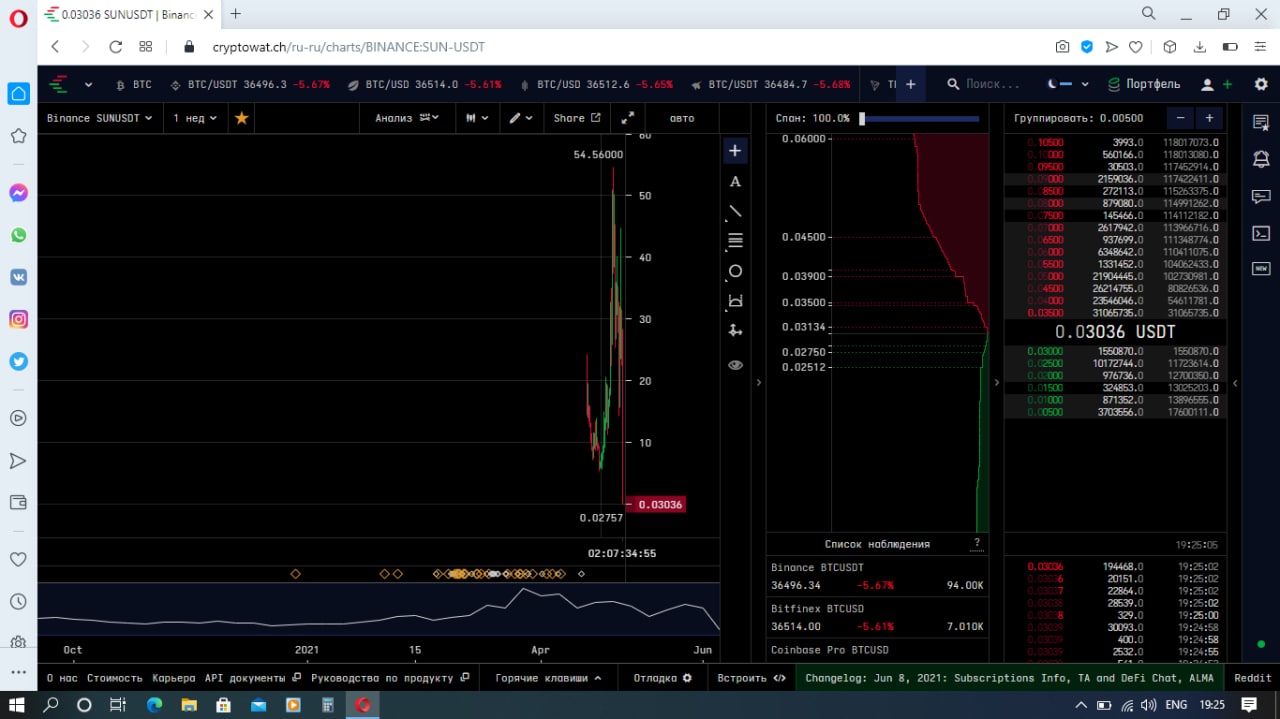Open Отладка debug settings
Viewport: 1280px width, 719px height.
pyautogui.click(x=662, y=678)
